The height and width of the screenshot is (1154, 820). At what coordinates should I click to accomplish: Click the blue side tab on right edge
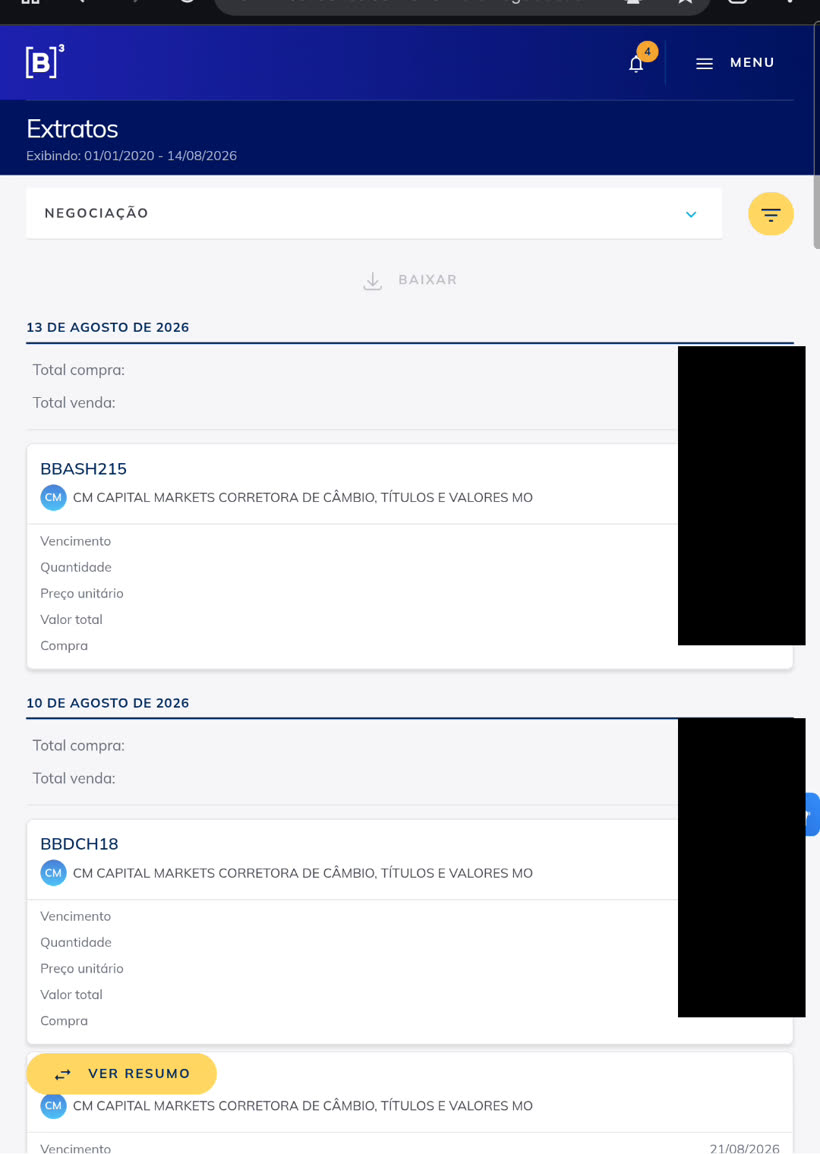(812, 814)
